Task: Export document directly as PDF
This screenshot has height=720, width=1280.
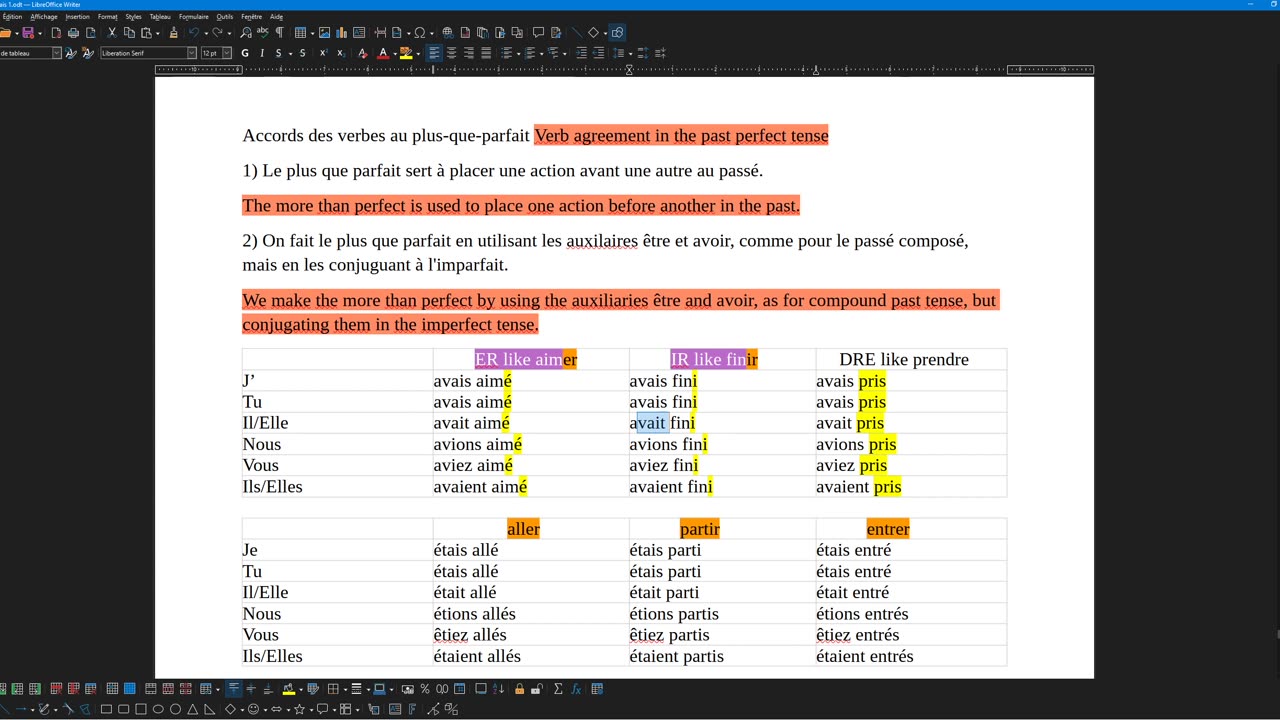Action: tap(56, 33)
